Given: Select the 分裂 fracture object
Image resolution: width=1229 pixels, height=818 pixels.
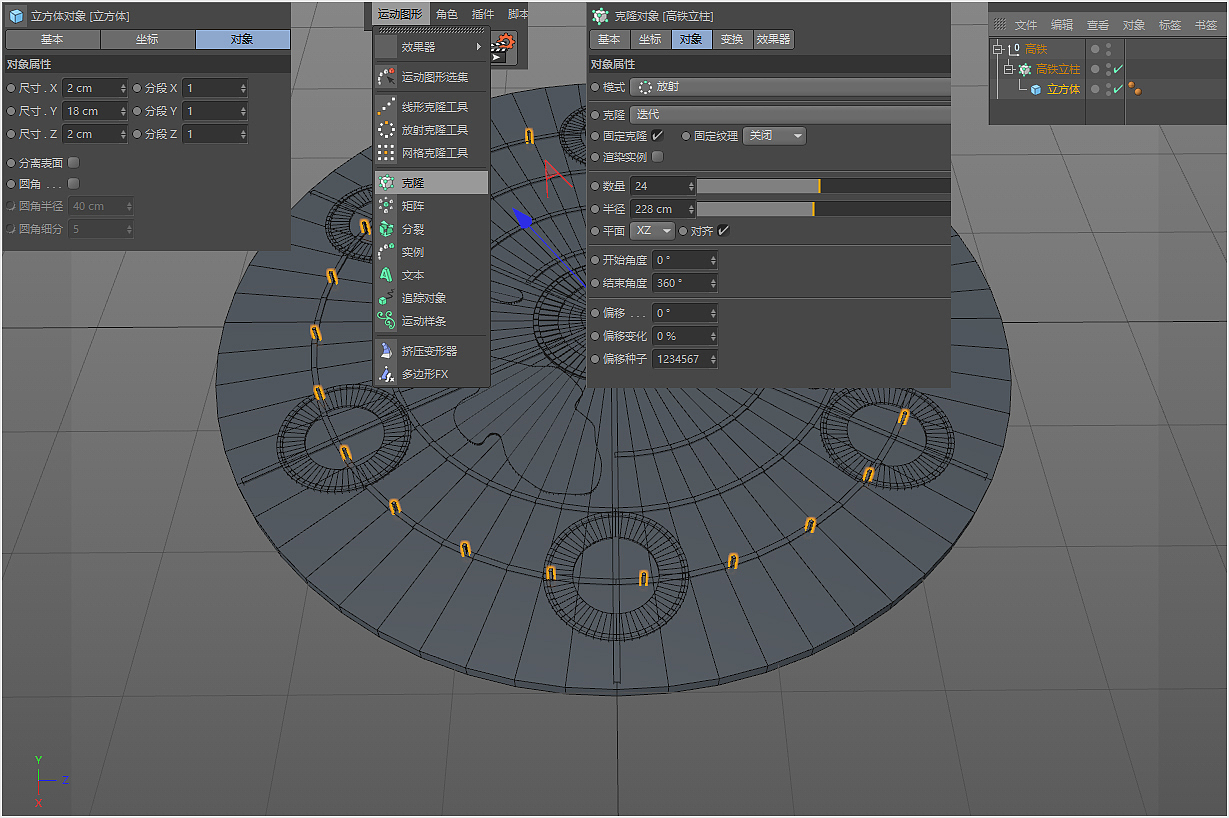Looking at the screenshot, I should point(432,229).
